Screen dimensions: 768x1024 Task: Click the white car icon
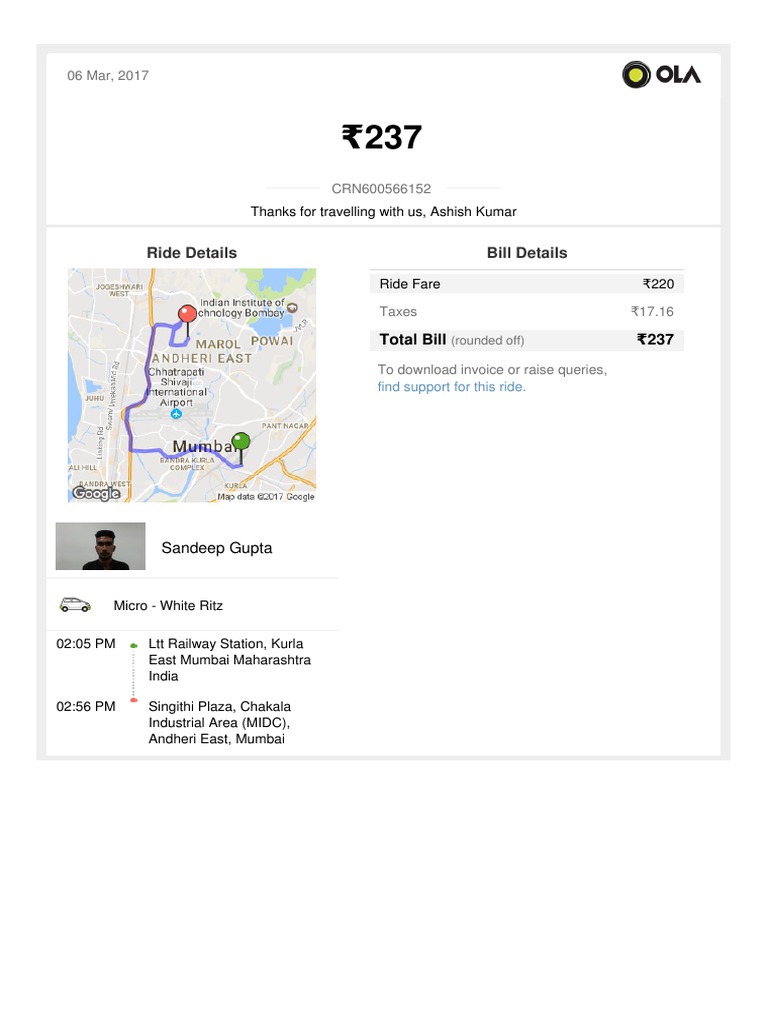[75, 605]
